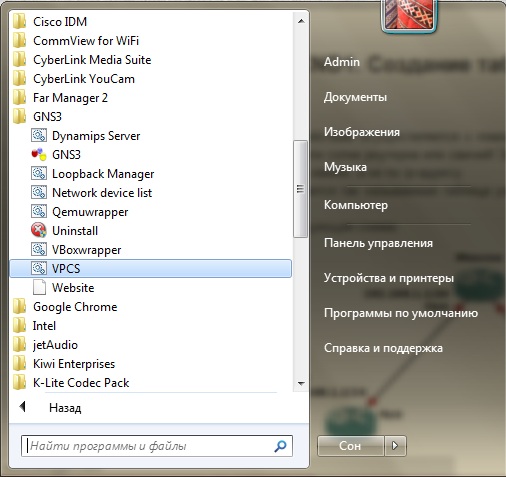Open the jetAudio folder icon
Image resolution: width=506 pixels, height=477 pixels.
pos(19,345)
